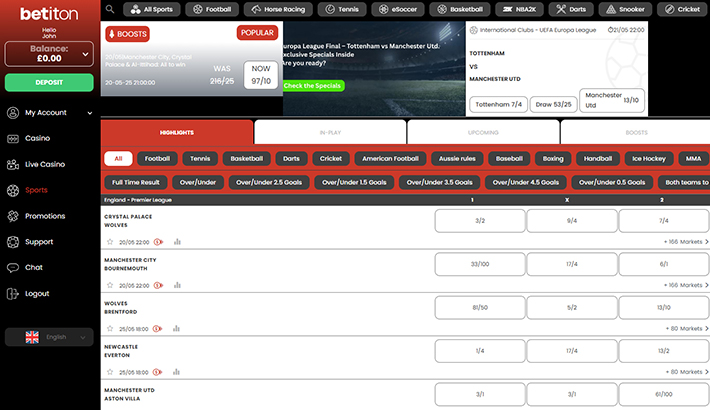710x410 pixels.
Task: Click the green Deposit button
Action: [x=49, y=82]
